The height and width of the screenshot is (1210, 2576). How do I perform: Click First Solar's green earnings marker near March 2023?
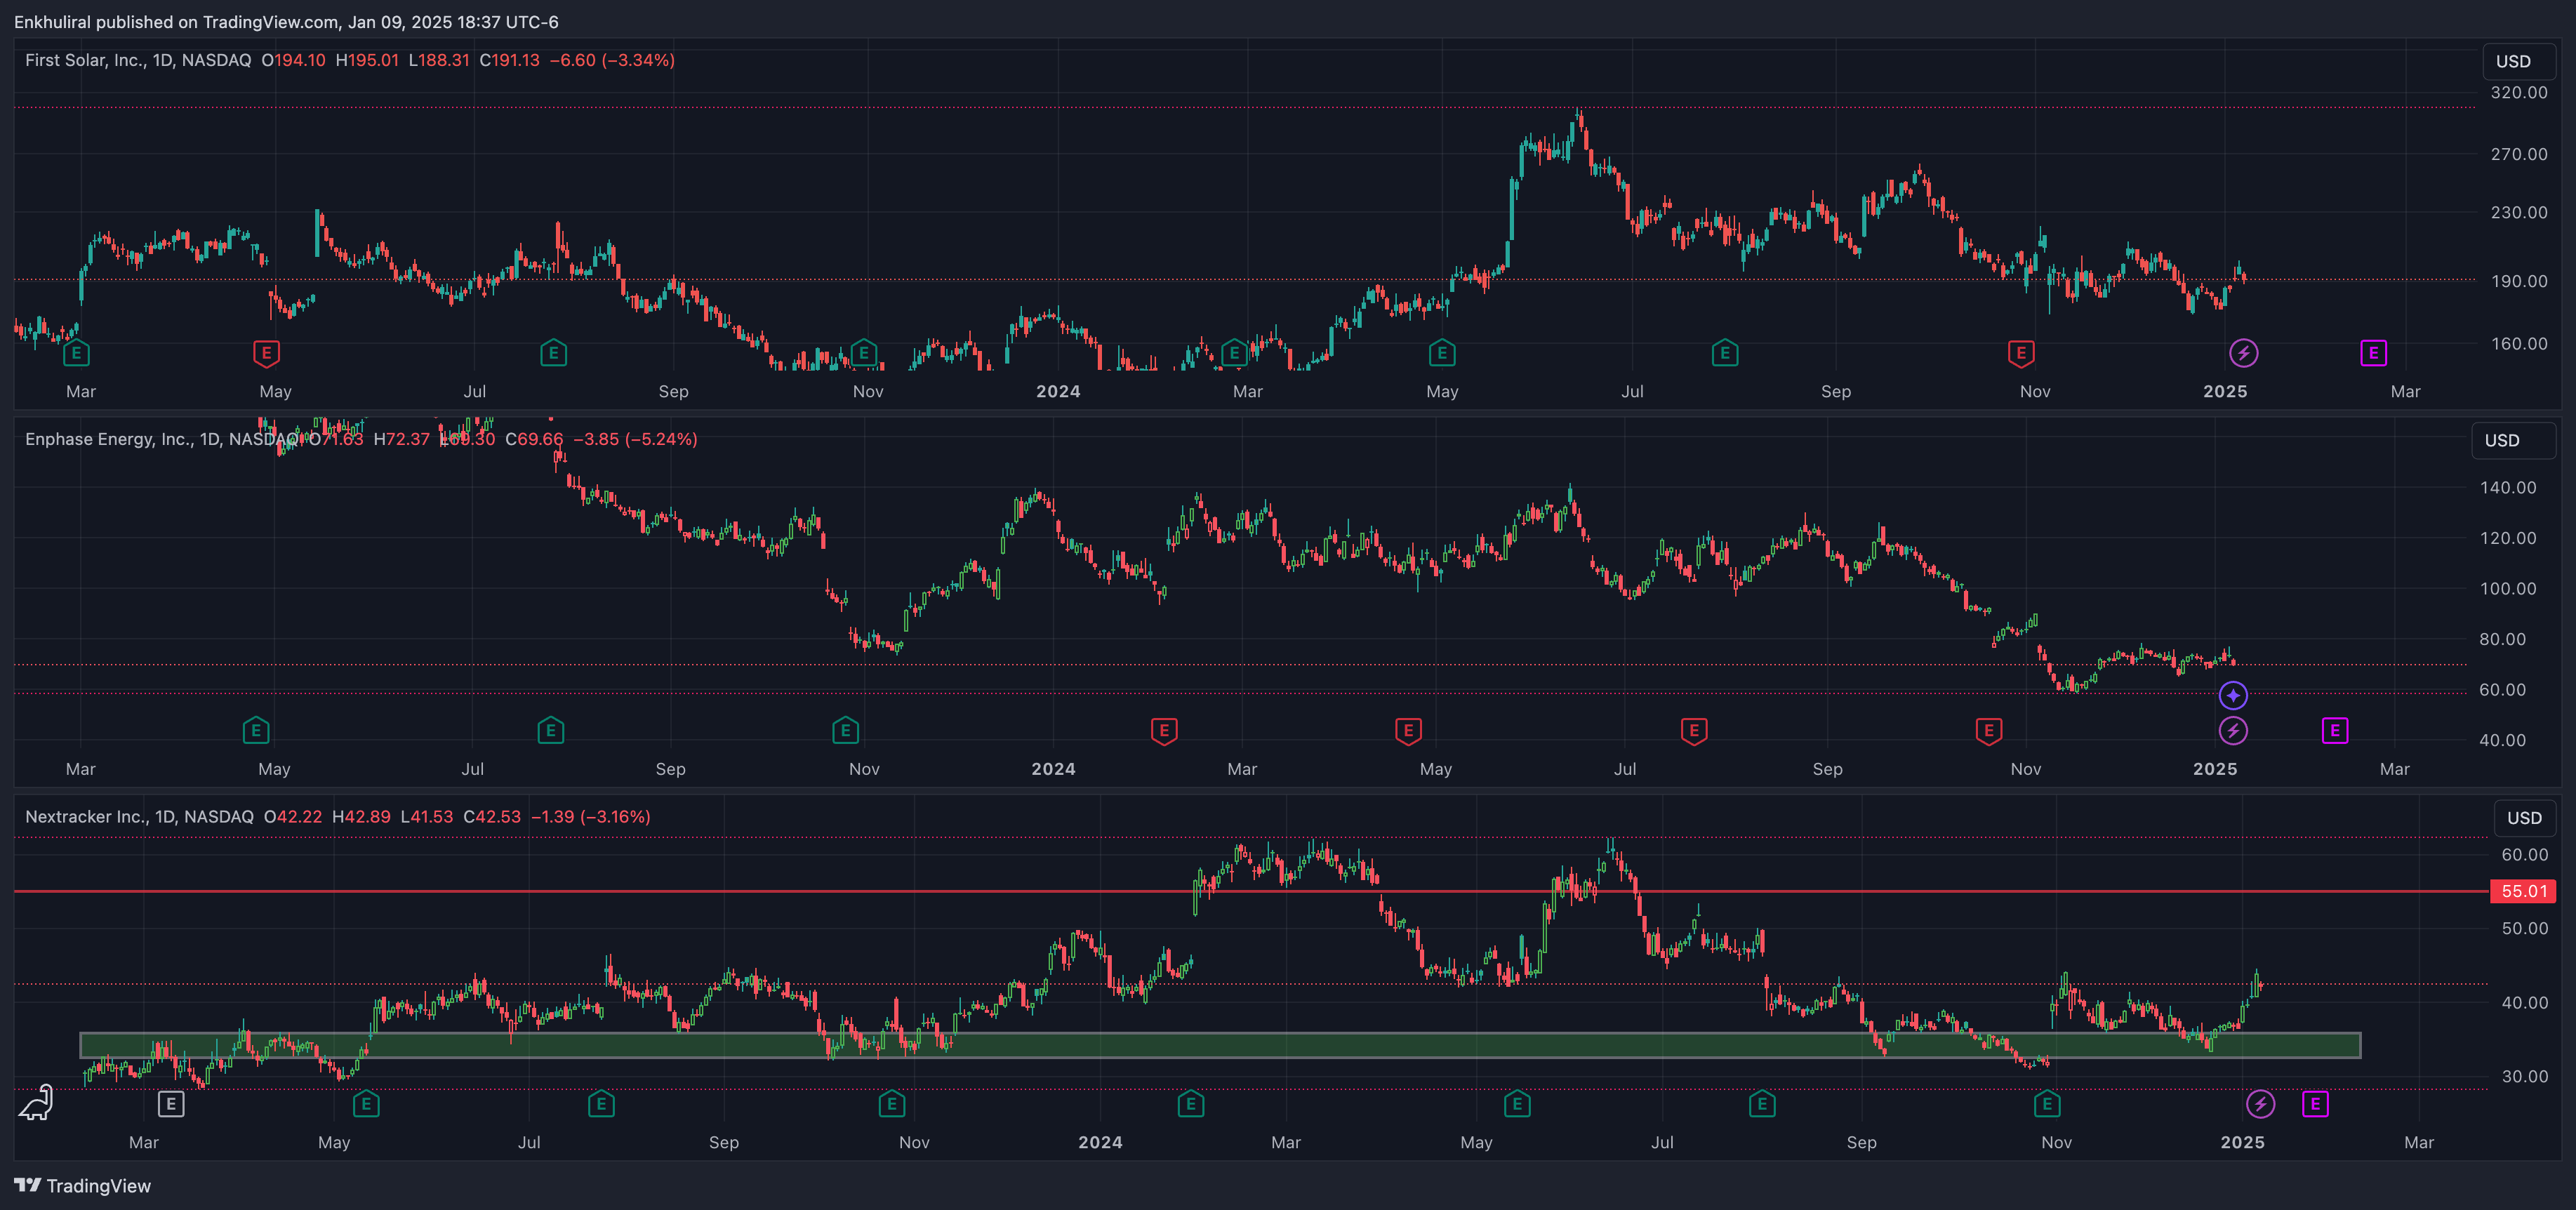(x=76, y=353)
